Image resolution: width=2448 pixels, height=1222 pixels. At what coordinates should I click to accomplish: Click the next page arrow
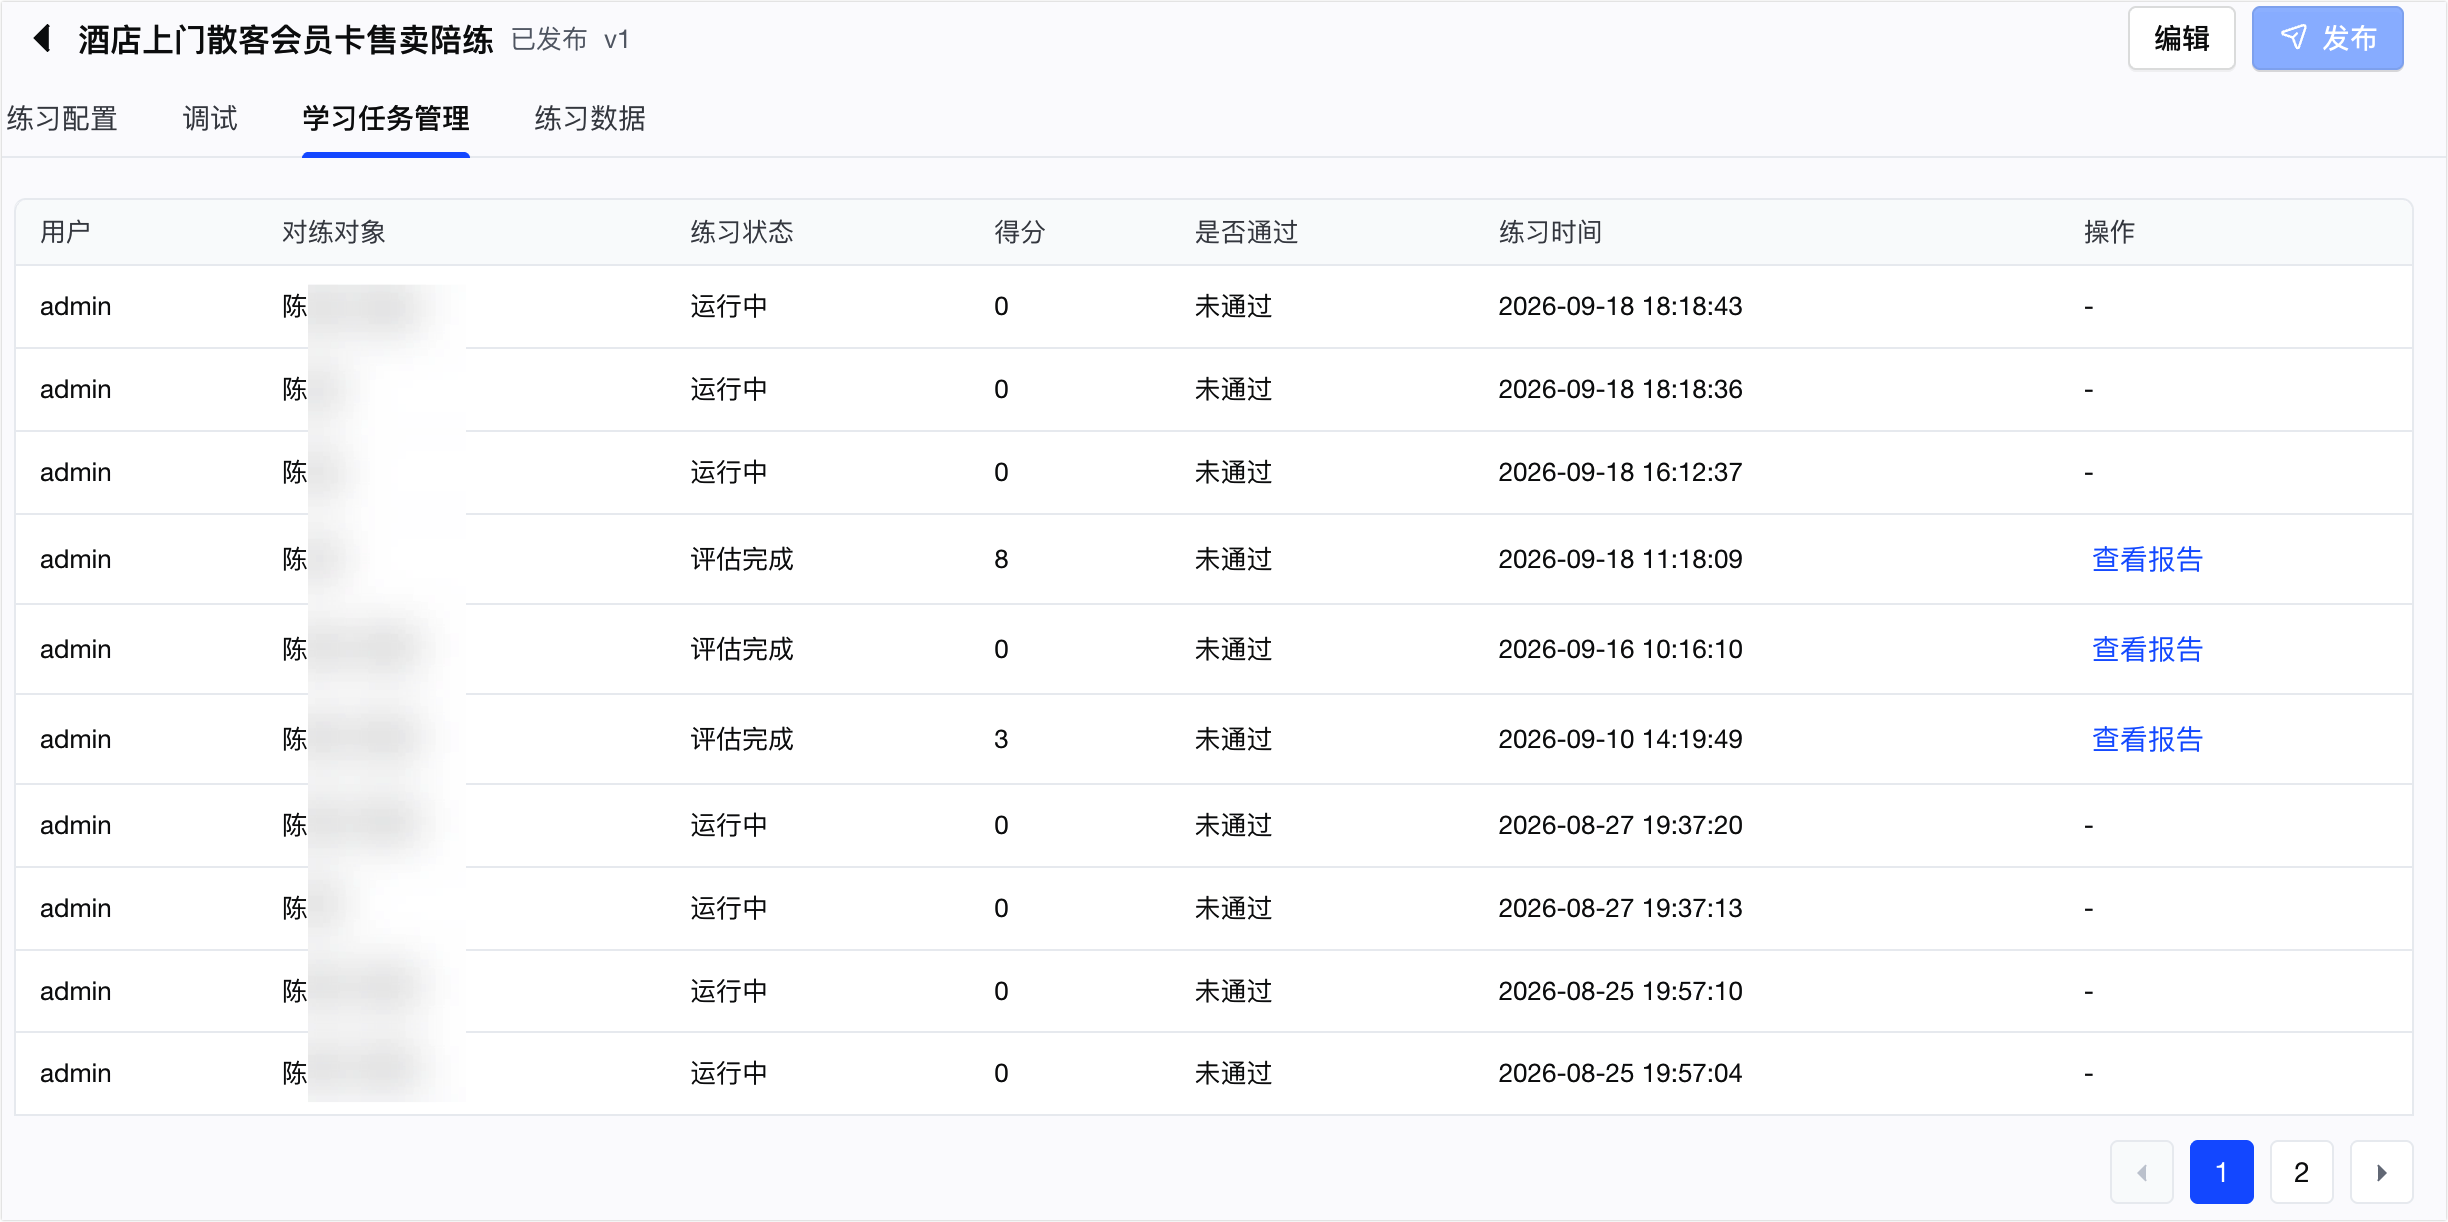[x=2382, y=1172]
